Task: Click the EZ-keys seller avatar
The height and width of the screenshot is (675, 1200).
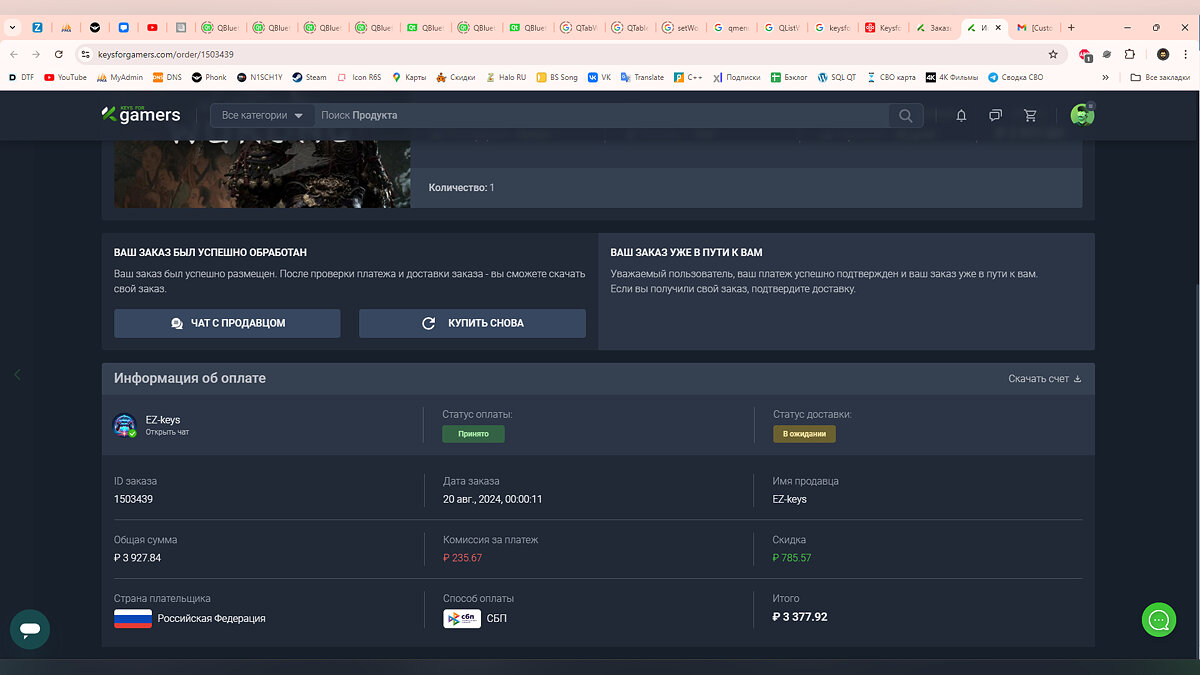Action: click(125, 425)
